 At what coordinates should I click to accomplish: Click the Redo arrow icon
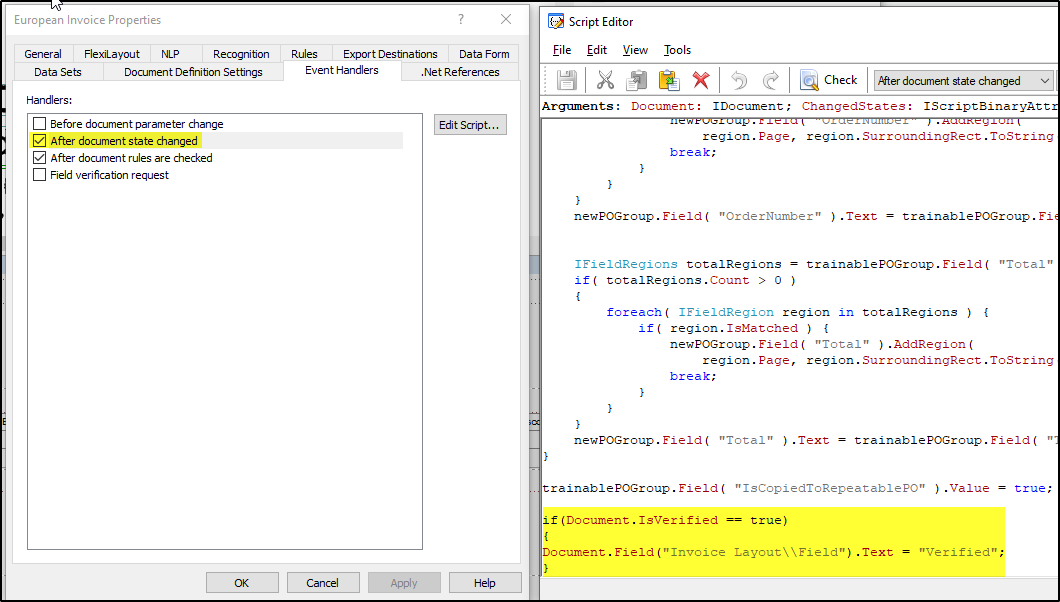point(771,80)
